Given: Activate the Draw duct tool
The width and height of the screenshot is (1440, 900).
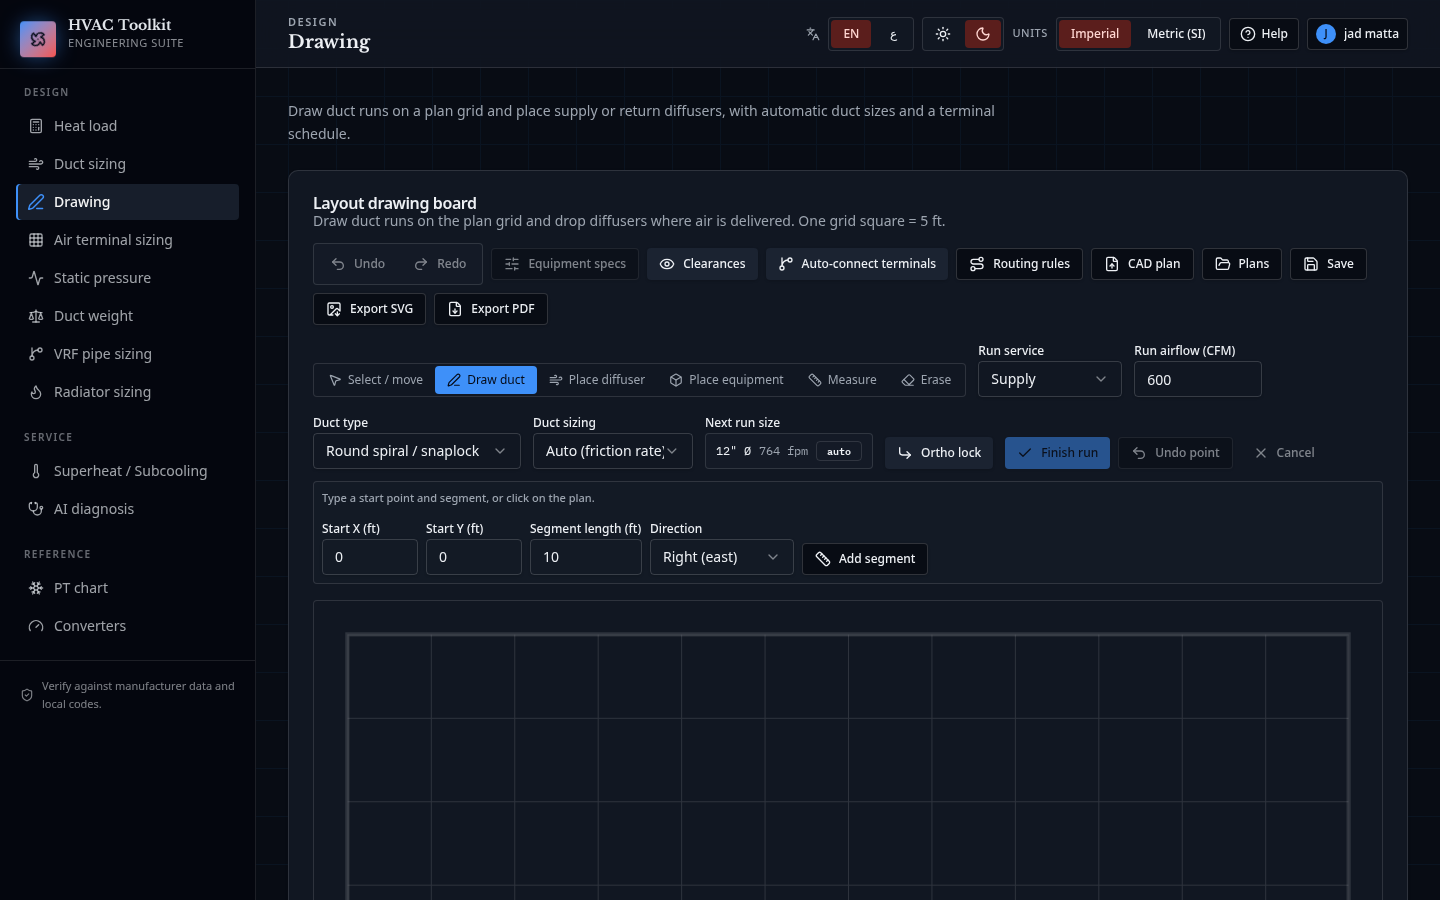Looking at the screenshot, I should point(486,380).
